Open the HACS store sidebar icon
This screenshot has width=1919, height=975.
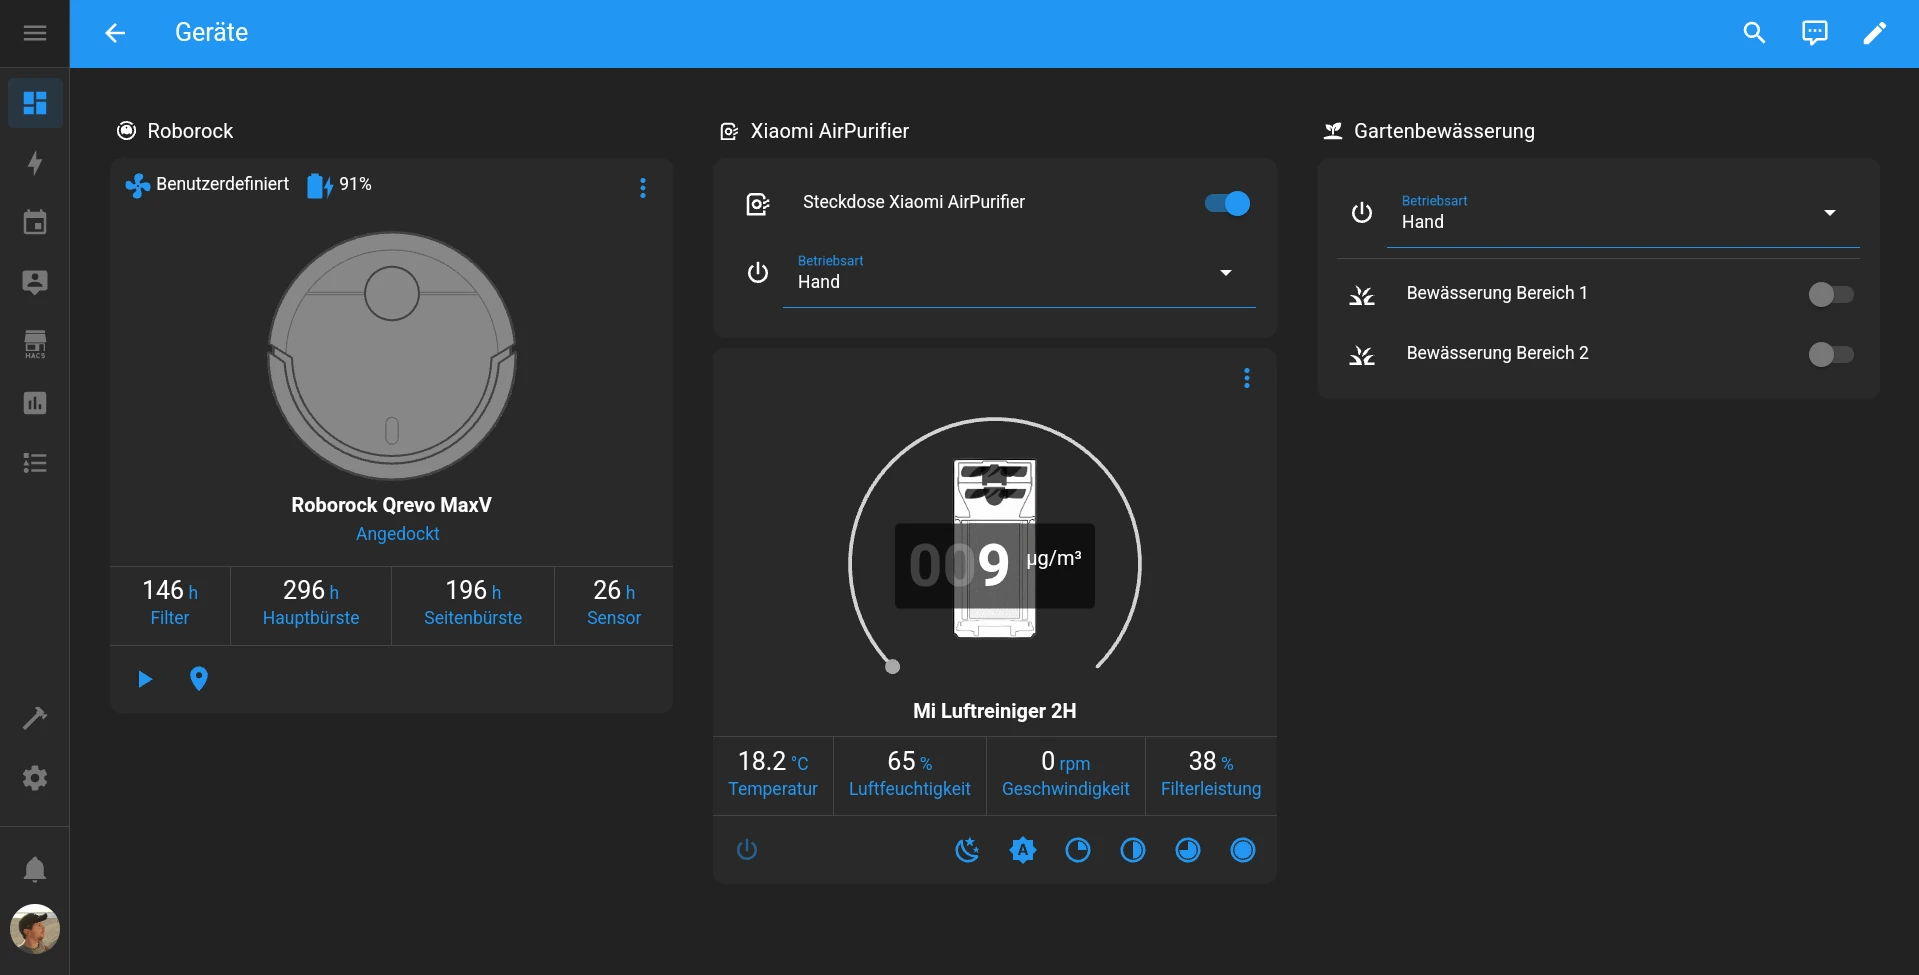coord(35,343)
